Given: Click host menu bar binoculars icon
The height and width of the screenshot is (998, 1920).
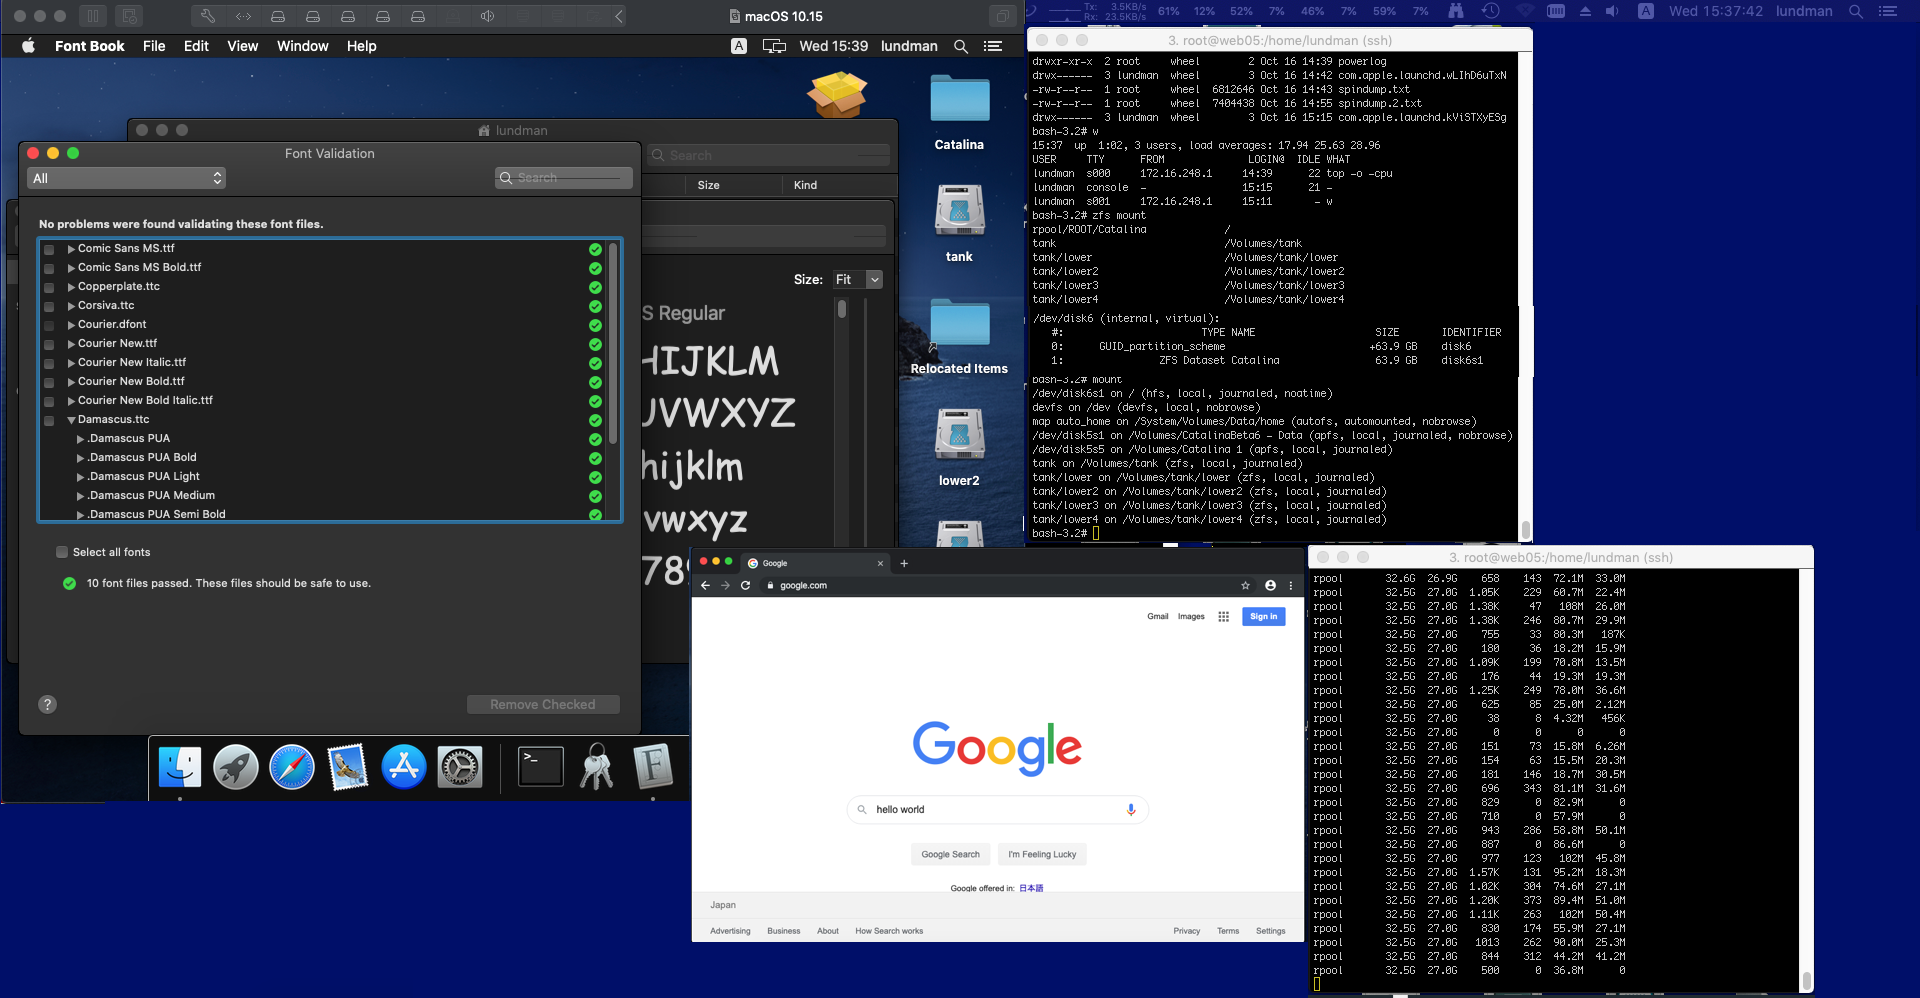Looking at the screenshot, I should [1455, 11].
